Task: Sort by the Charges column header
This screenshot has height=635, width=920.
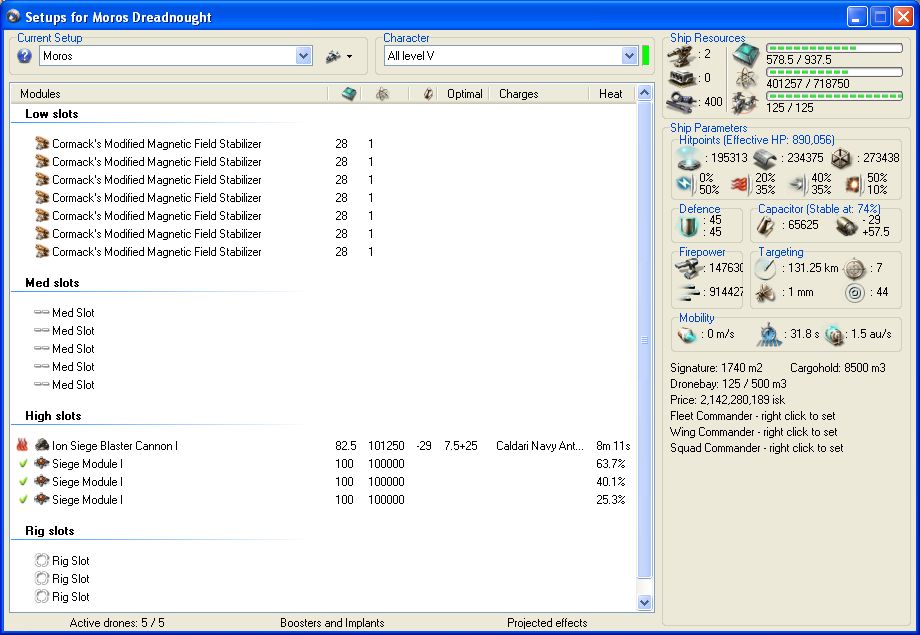Action: 518,94
